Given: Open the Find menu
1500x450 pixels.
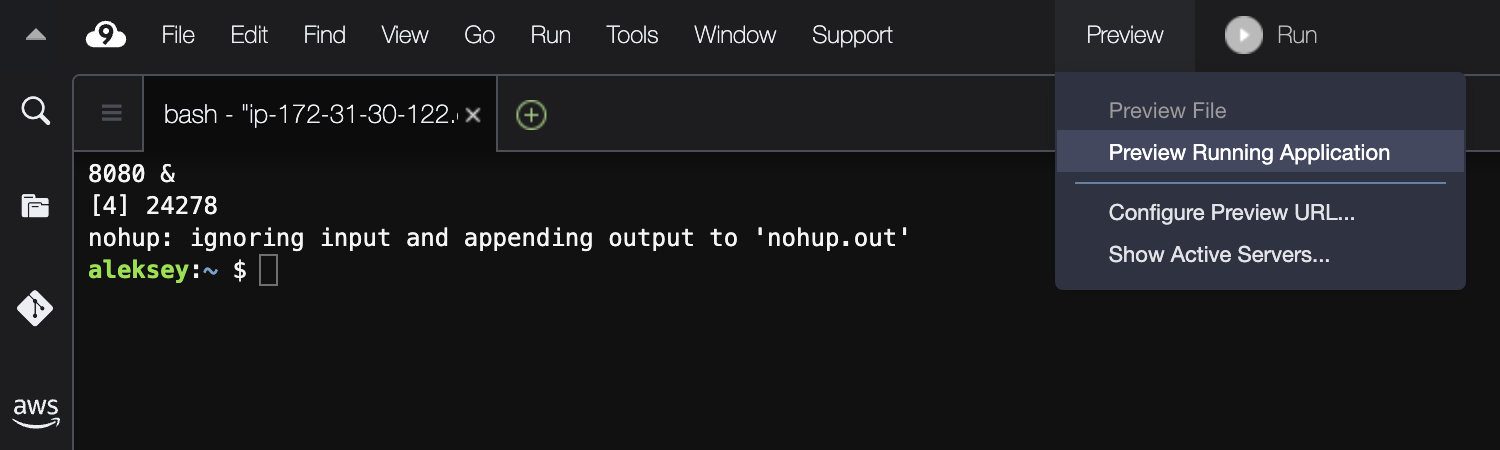Looking at the screenshot, I should pyautogui.click(x=325, y=35).
